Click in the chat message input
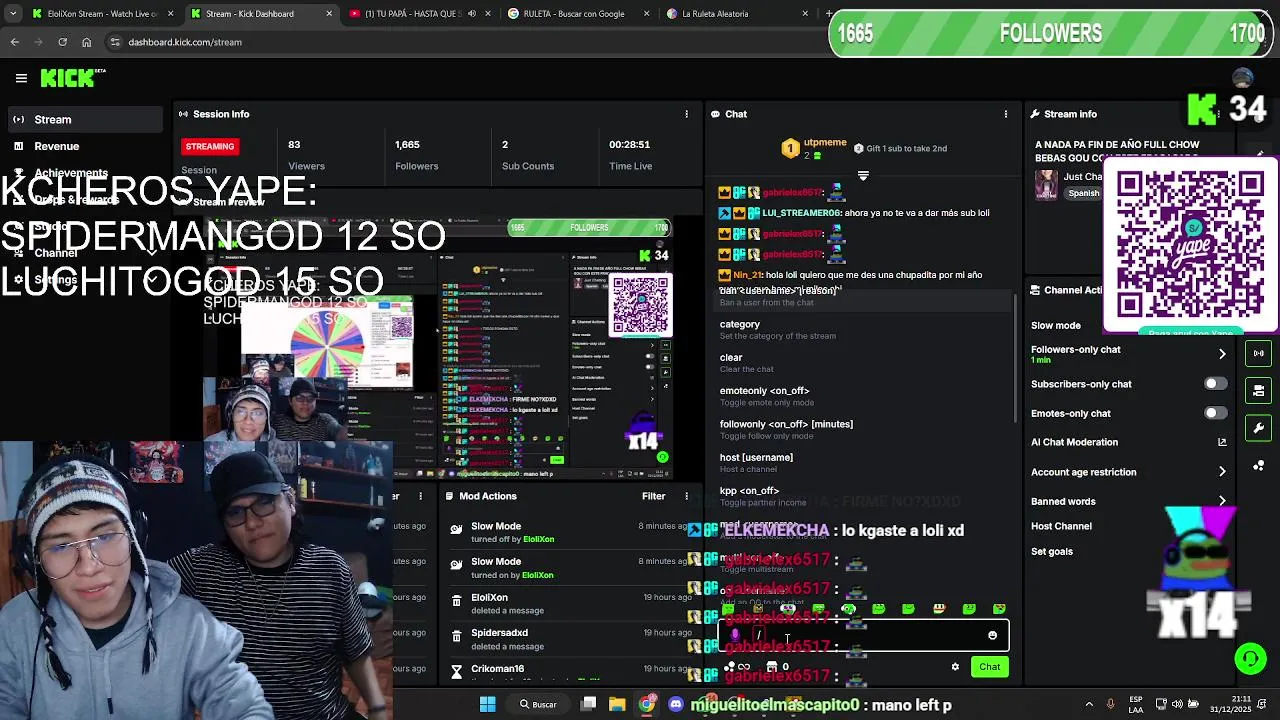Image resolution: width=1280 pixels, height=720 pixels. [864, 635]
